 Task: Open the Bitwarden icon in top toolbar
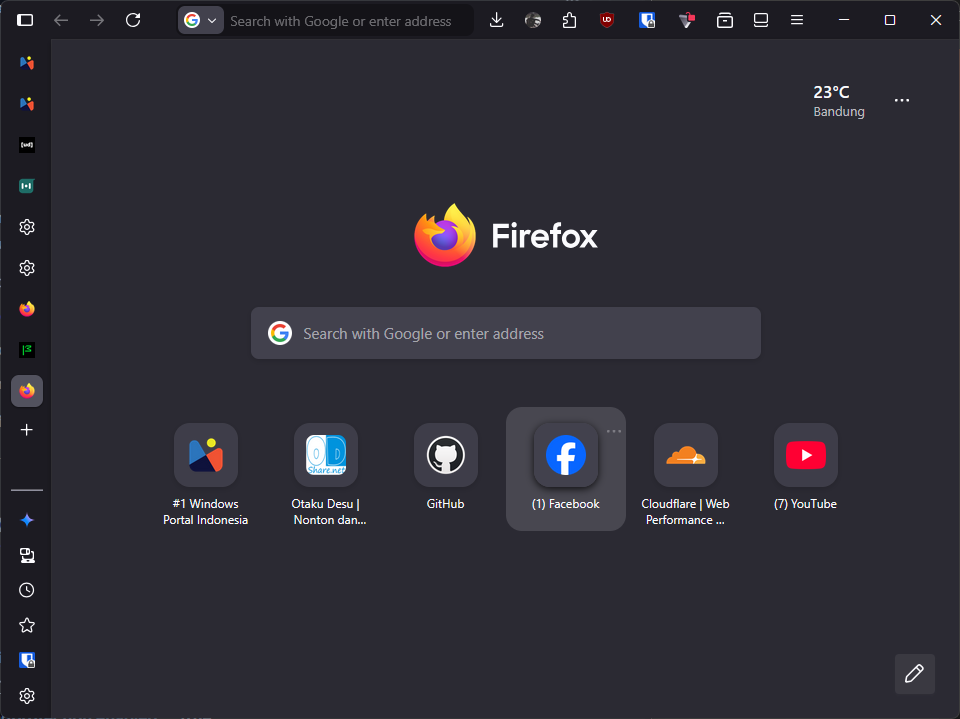pos(647,20)
